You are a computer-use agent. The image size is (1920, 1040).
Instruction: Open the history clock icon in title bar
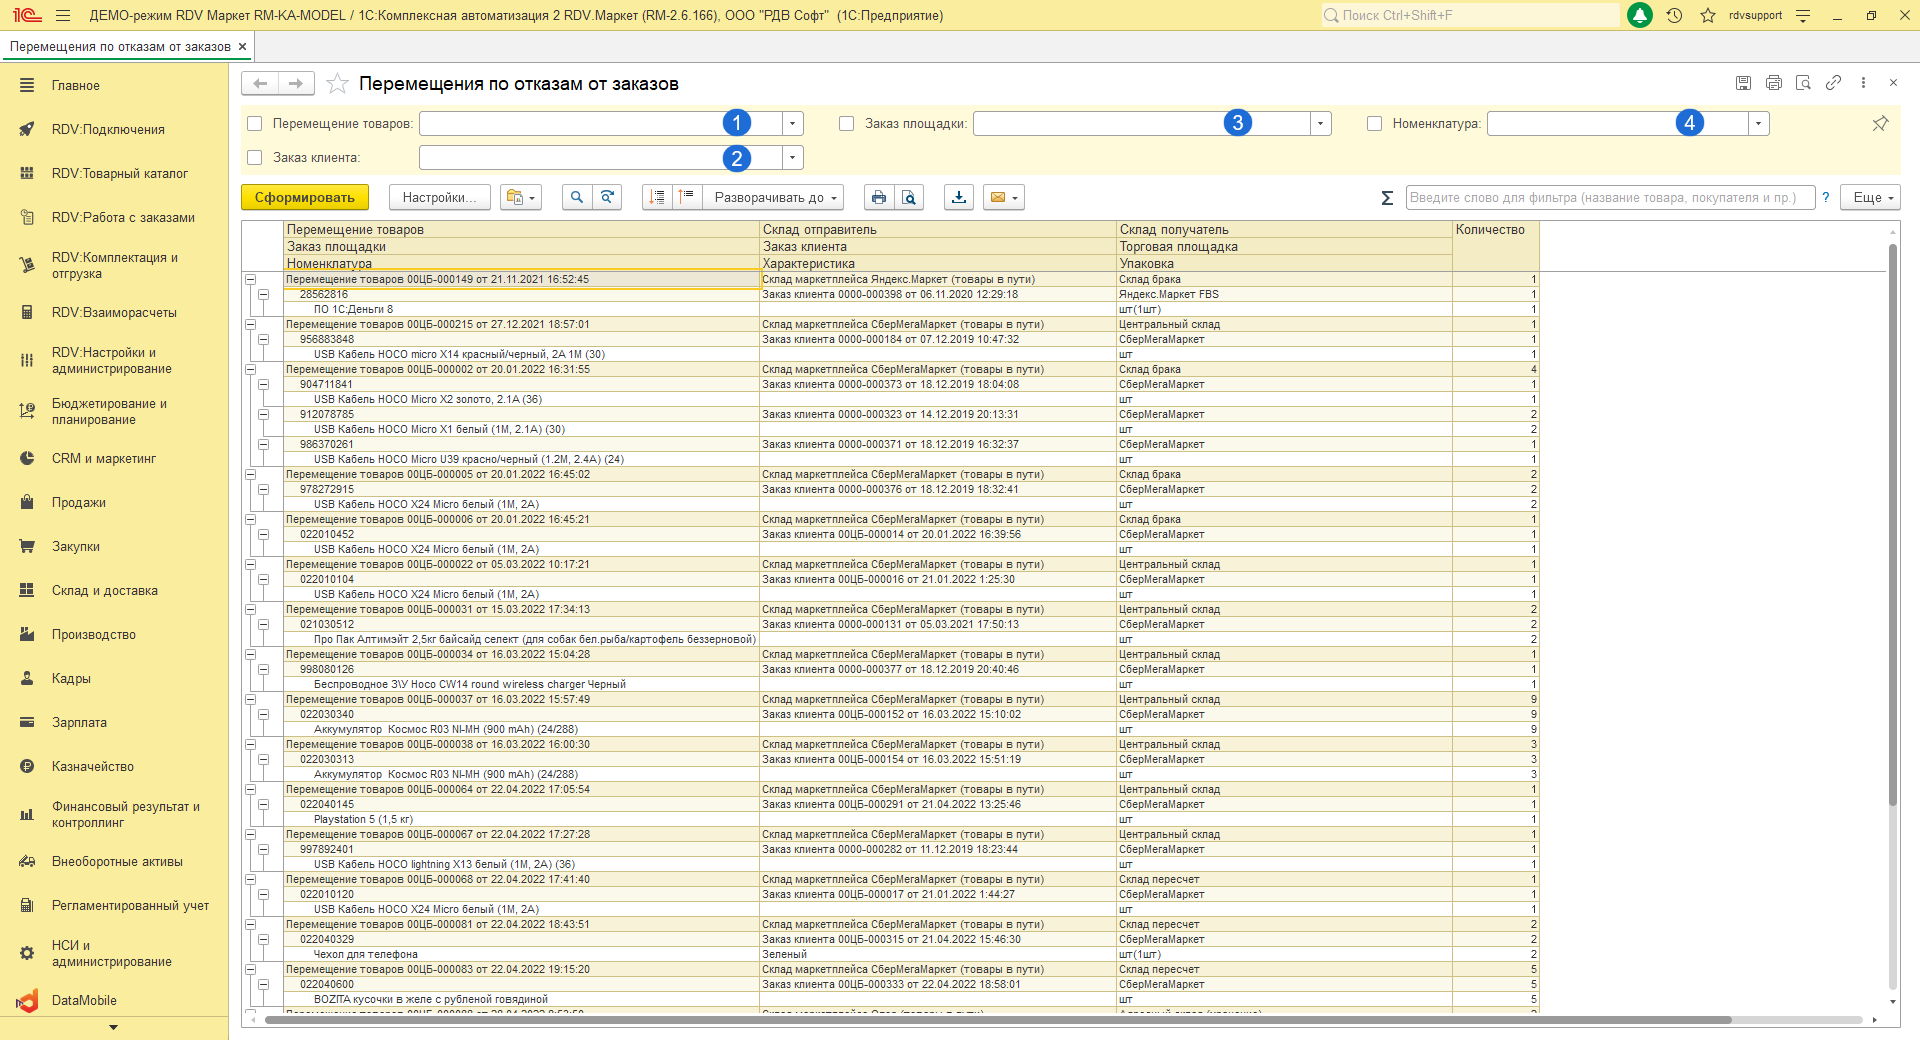tap(1674, 15)
